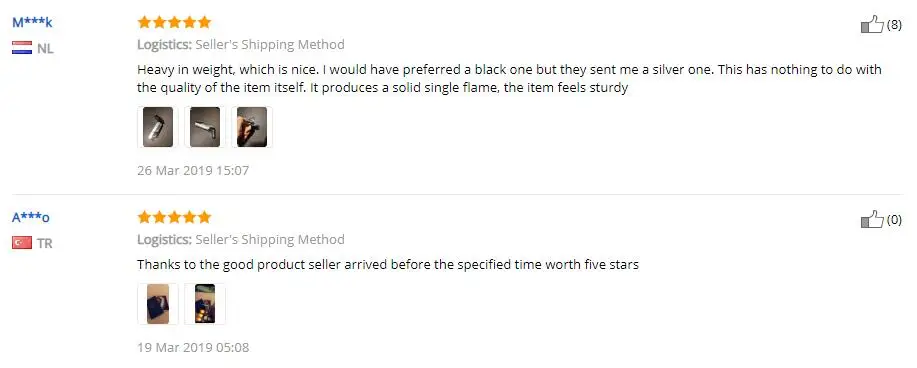Image resolution: width=917 pixels, height=368 pixels.
Task: Click the 19 Mar 2019 05:08 timestamp
Action: click(x=193, y=348)
